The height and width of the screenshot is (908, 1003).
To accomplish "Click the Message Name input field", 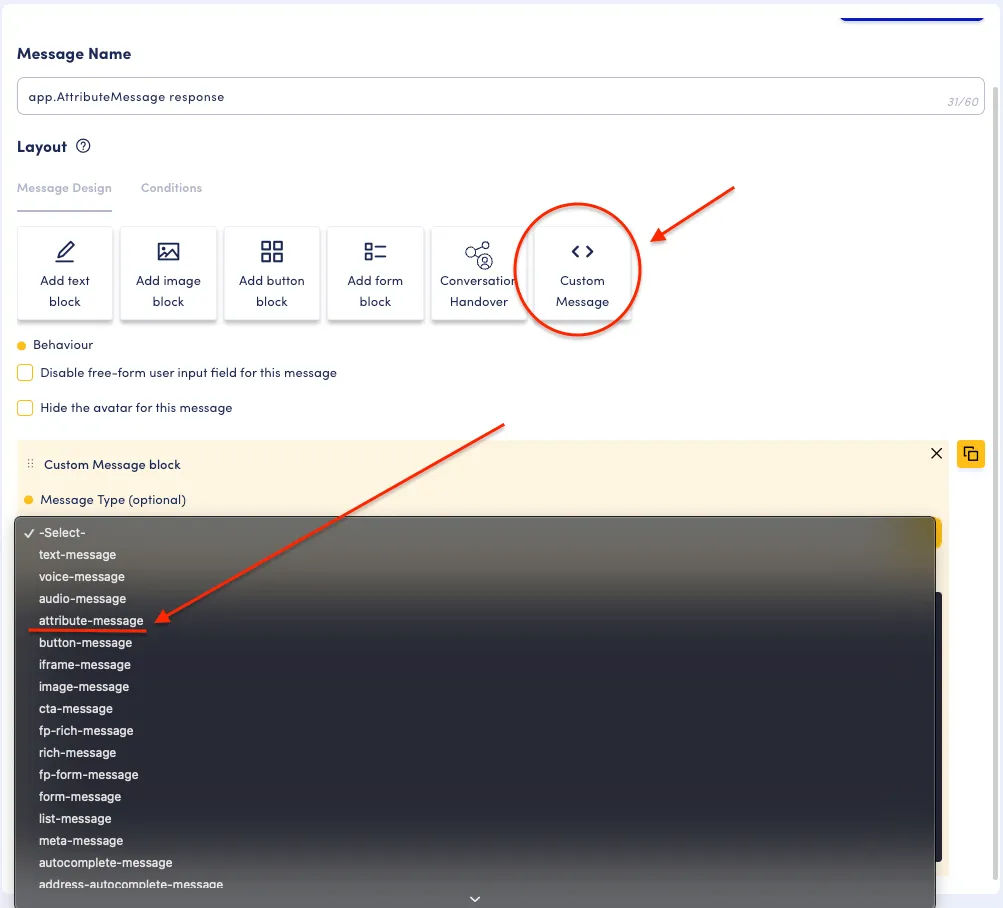I will click(x=500, y=96).
